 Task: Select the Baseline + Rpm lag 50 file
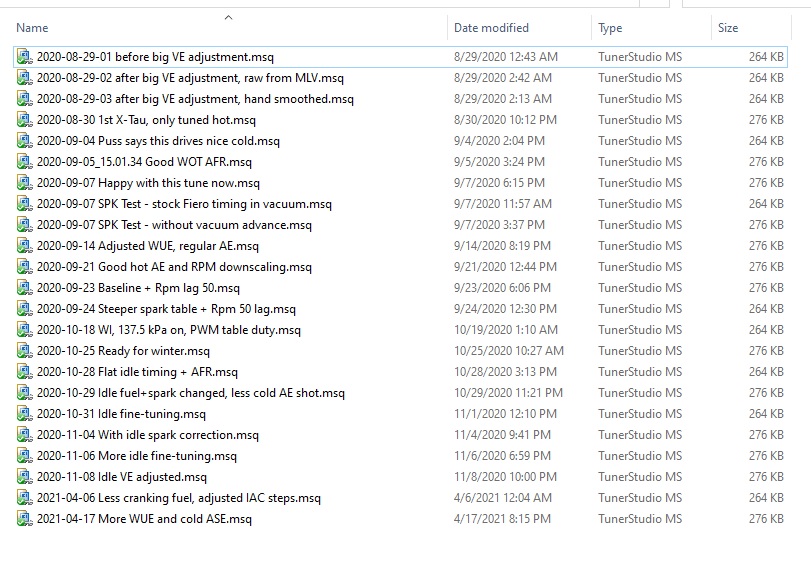pyautogui.click(x=138, y=288)
